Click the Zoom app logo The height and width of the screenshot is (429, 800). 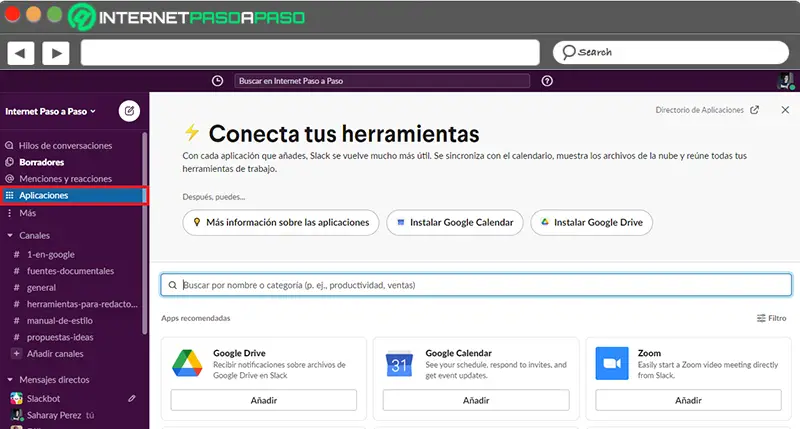coord(612,363)
